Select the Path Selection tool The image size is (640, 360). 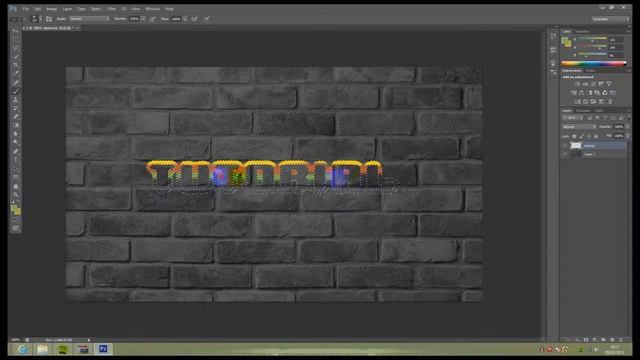[x=16, y=169]
